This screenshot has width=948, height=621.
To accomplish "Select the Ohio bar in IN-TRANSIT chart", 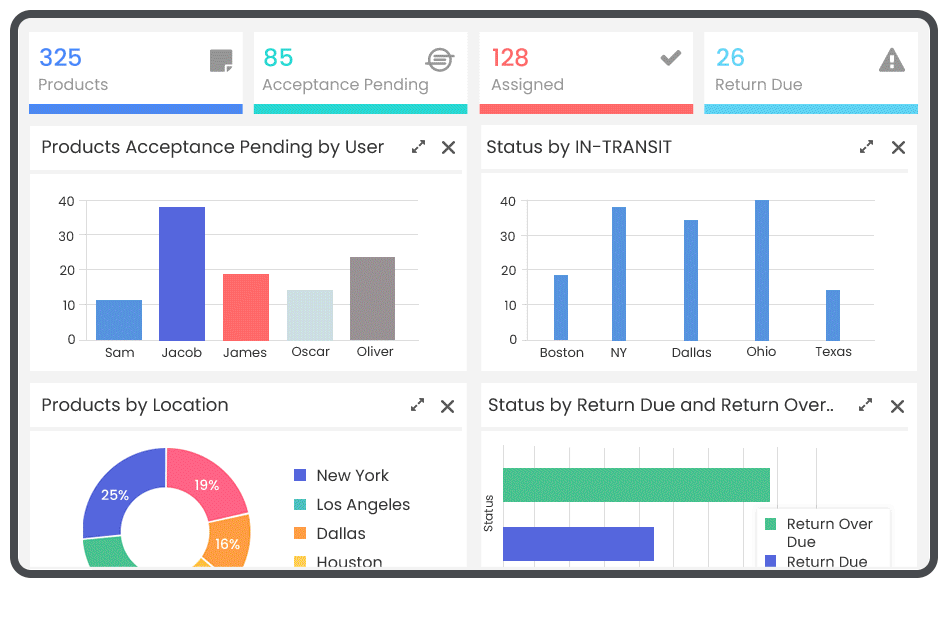I will (762, 270).
